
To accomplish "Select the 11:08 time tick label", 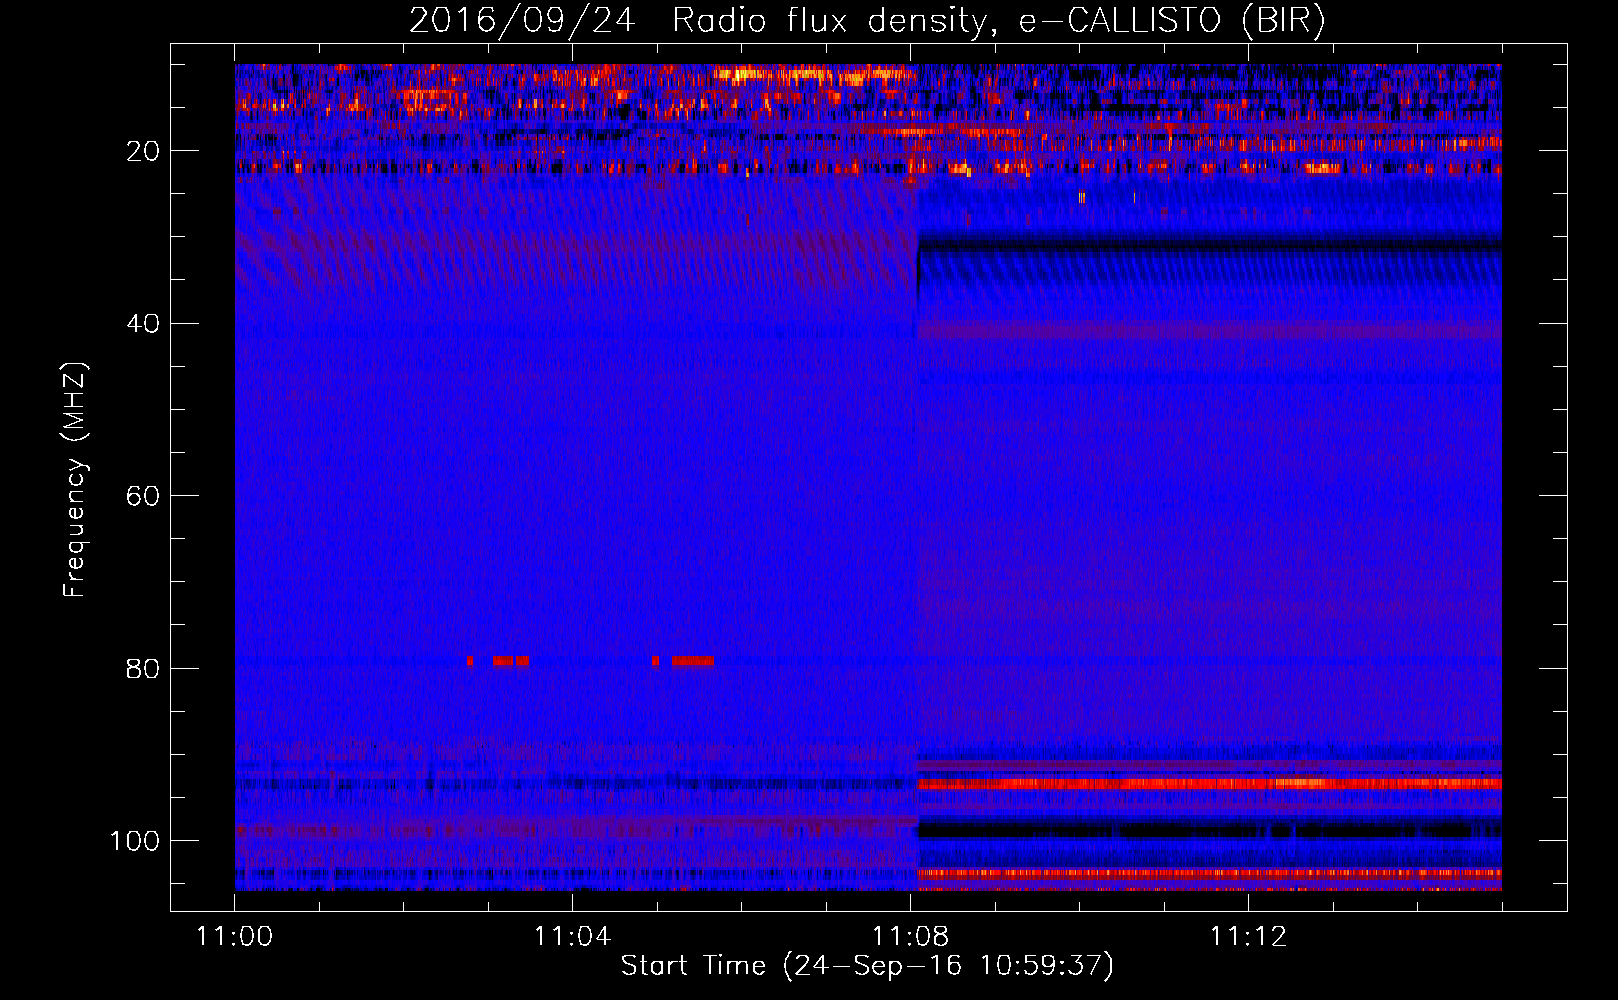I will point(910,937).
